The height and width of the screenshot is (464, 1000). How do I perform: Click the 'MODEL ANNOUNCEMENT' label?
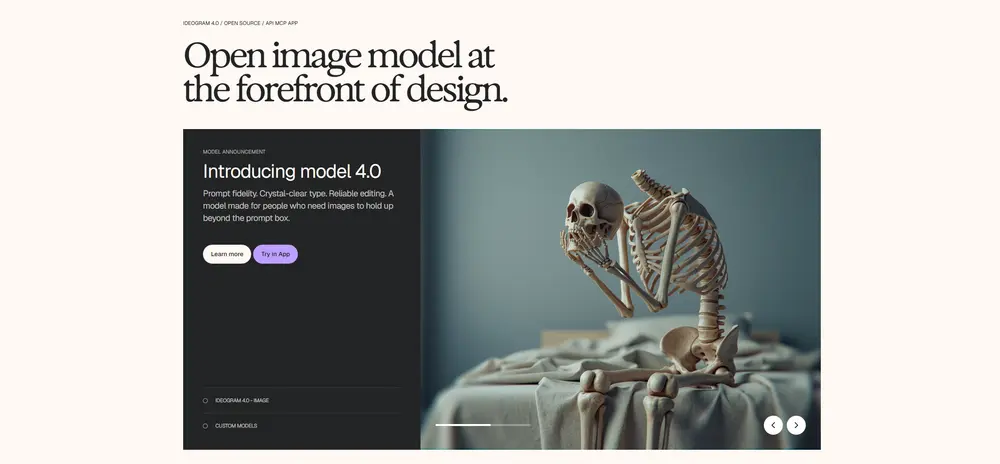pos(234,152)
